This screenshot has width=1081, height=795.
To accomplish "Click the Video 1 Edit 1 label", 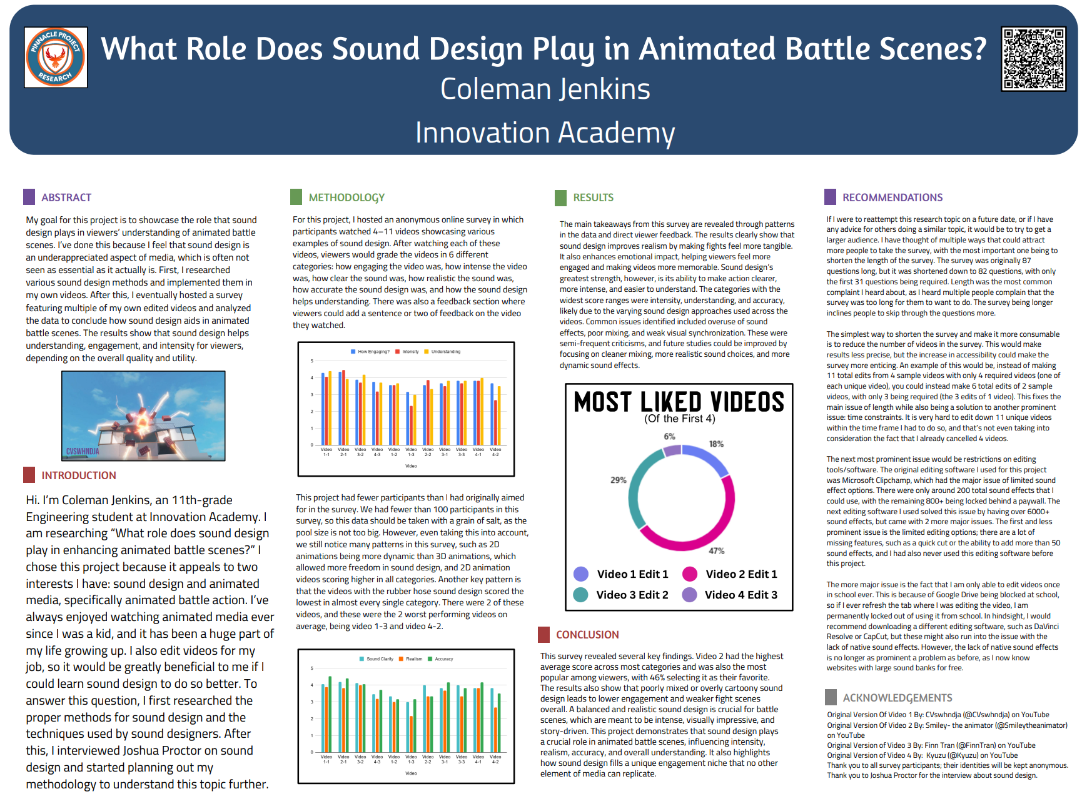I will coord(632,574).
